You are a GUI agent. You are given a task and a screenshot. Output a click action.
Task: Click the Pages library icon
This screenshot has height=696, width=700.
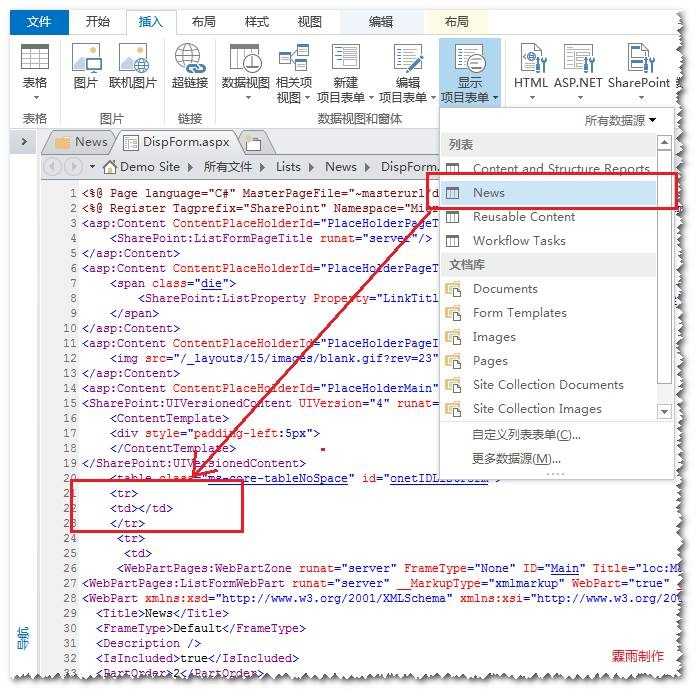[453, 361]
